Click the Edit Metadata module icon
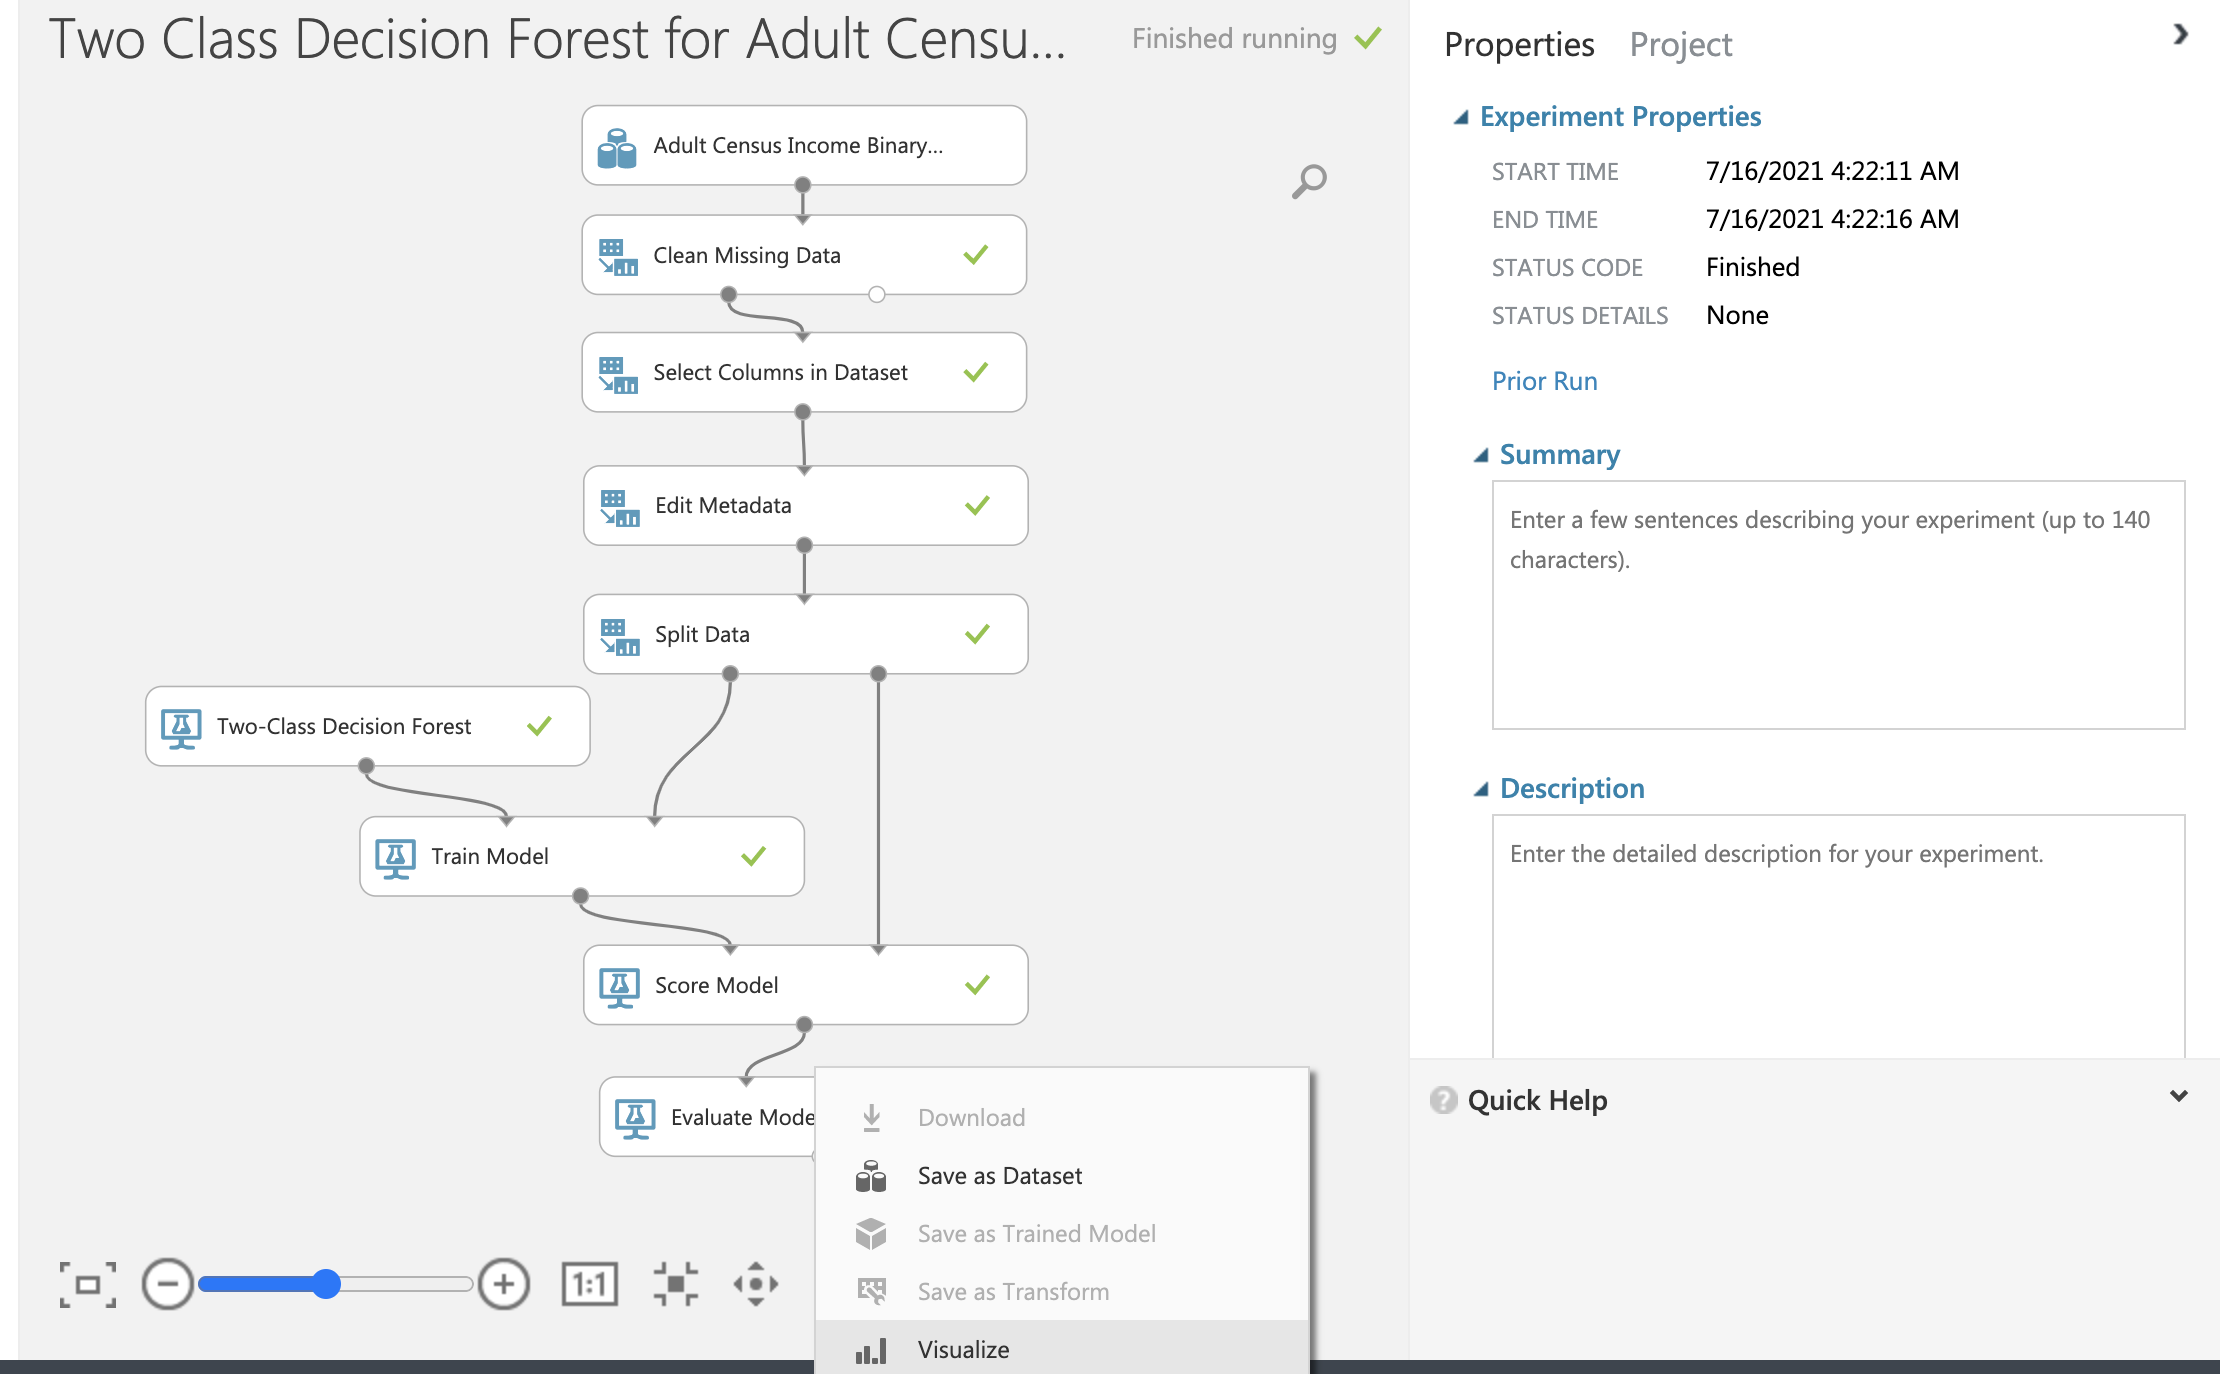Viewport: 2220px width, 1374px height. pyautogui.click(x=618, y=505)
